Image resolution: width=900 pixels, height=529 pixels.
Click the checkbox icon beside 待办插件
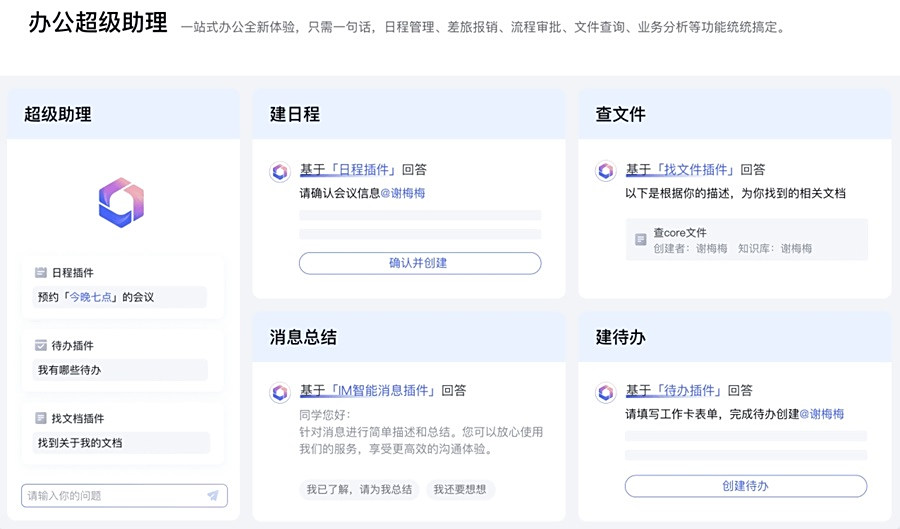click(x=41, y=345)
